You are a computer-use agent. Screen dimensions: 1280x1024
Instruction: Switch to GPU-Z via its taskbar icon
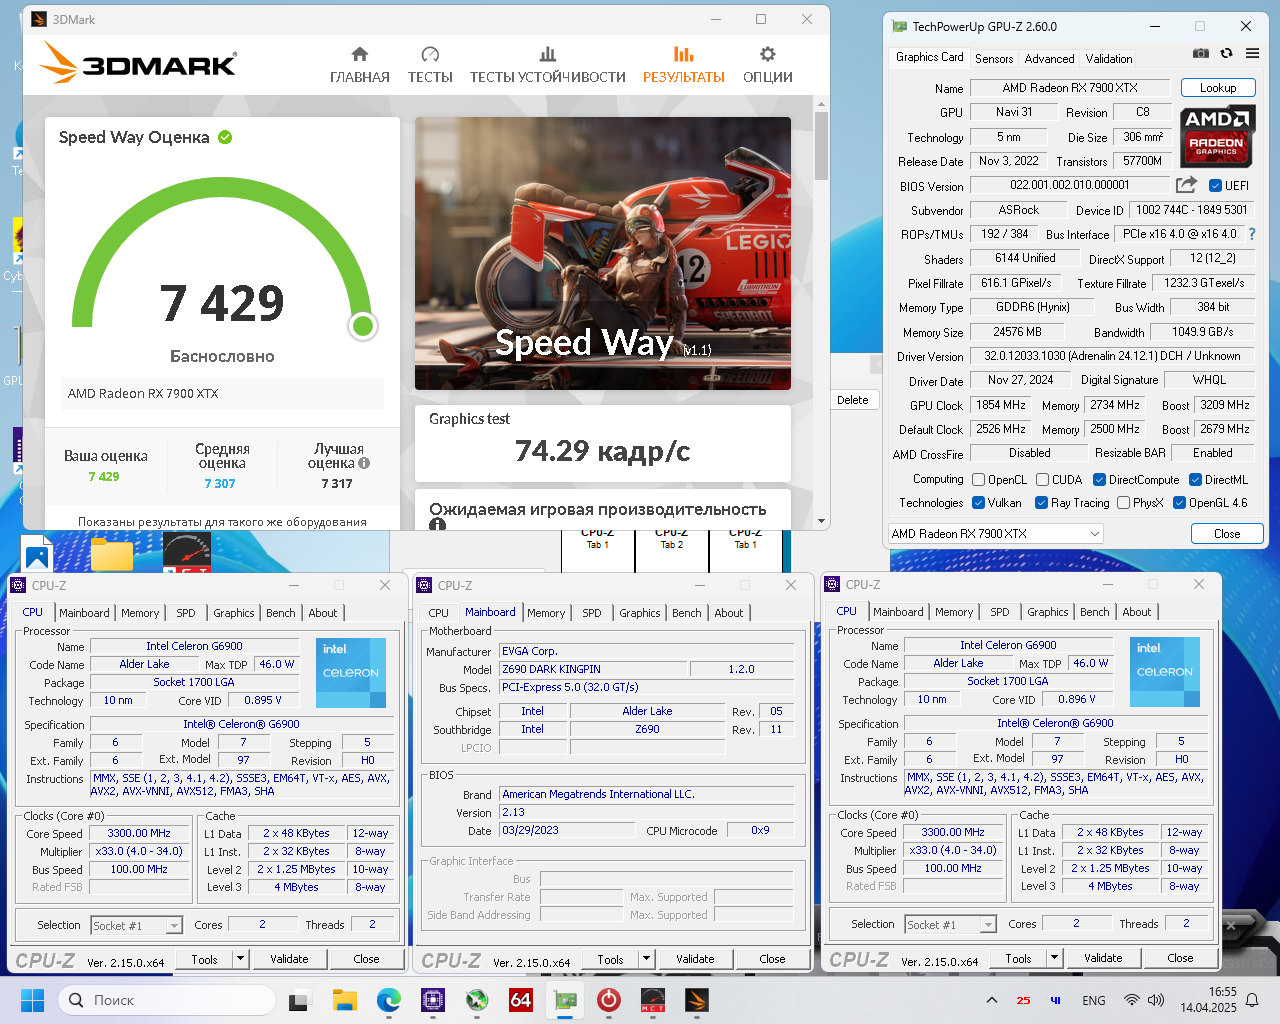click(565, 1000)
